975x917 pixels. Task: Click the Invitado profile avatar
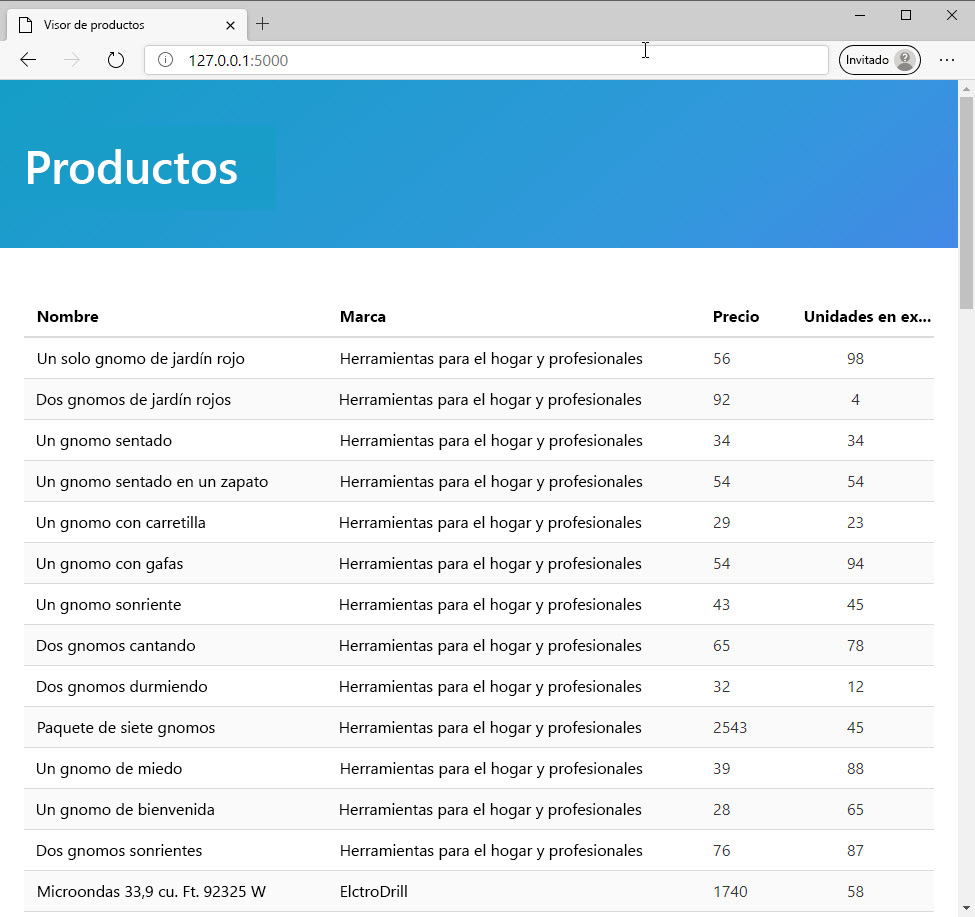click(907, 59)
